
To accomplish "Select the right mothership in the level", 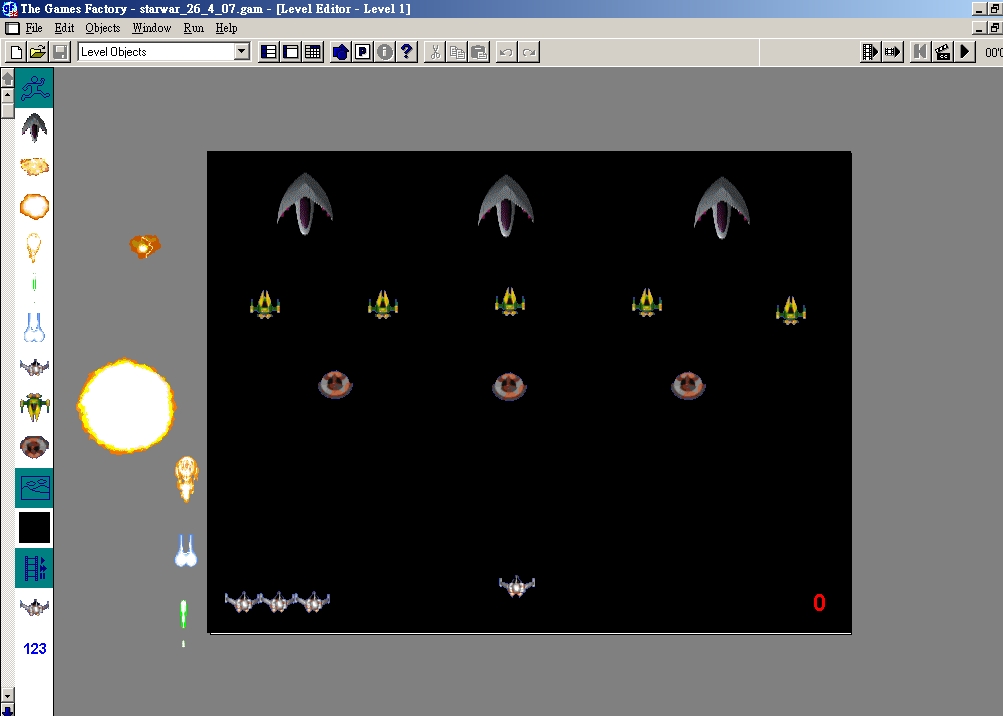I will (722, 207).
